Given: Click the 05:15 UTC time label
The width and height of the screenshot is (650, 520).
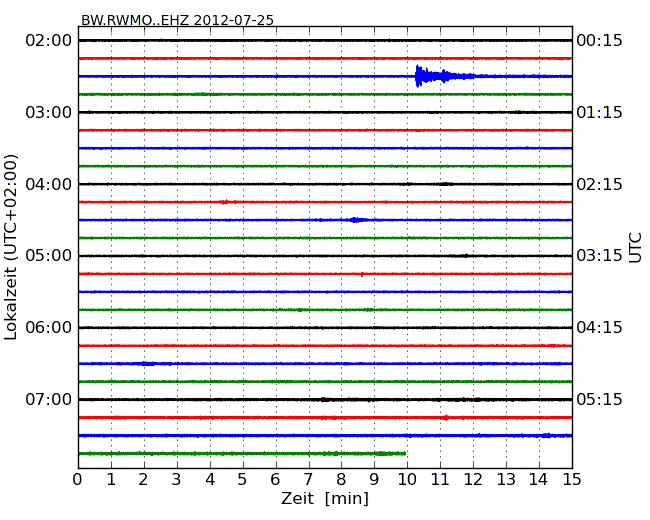Looking at the screenshot, I should coord(599,399).
